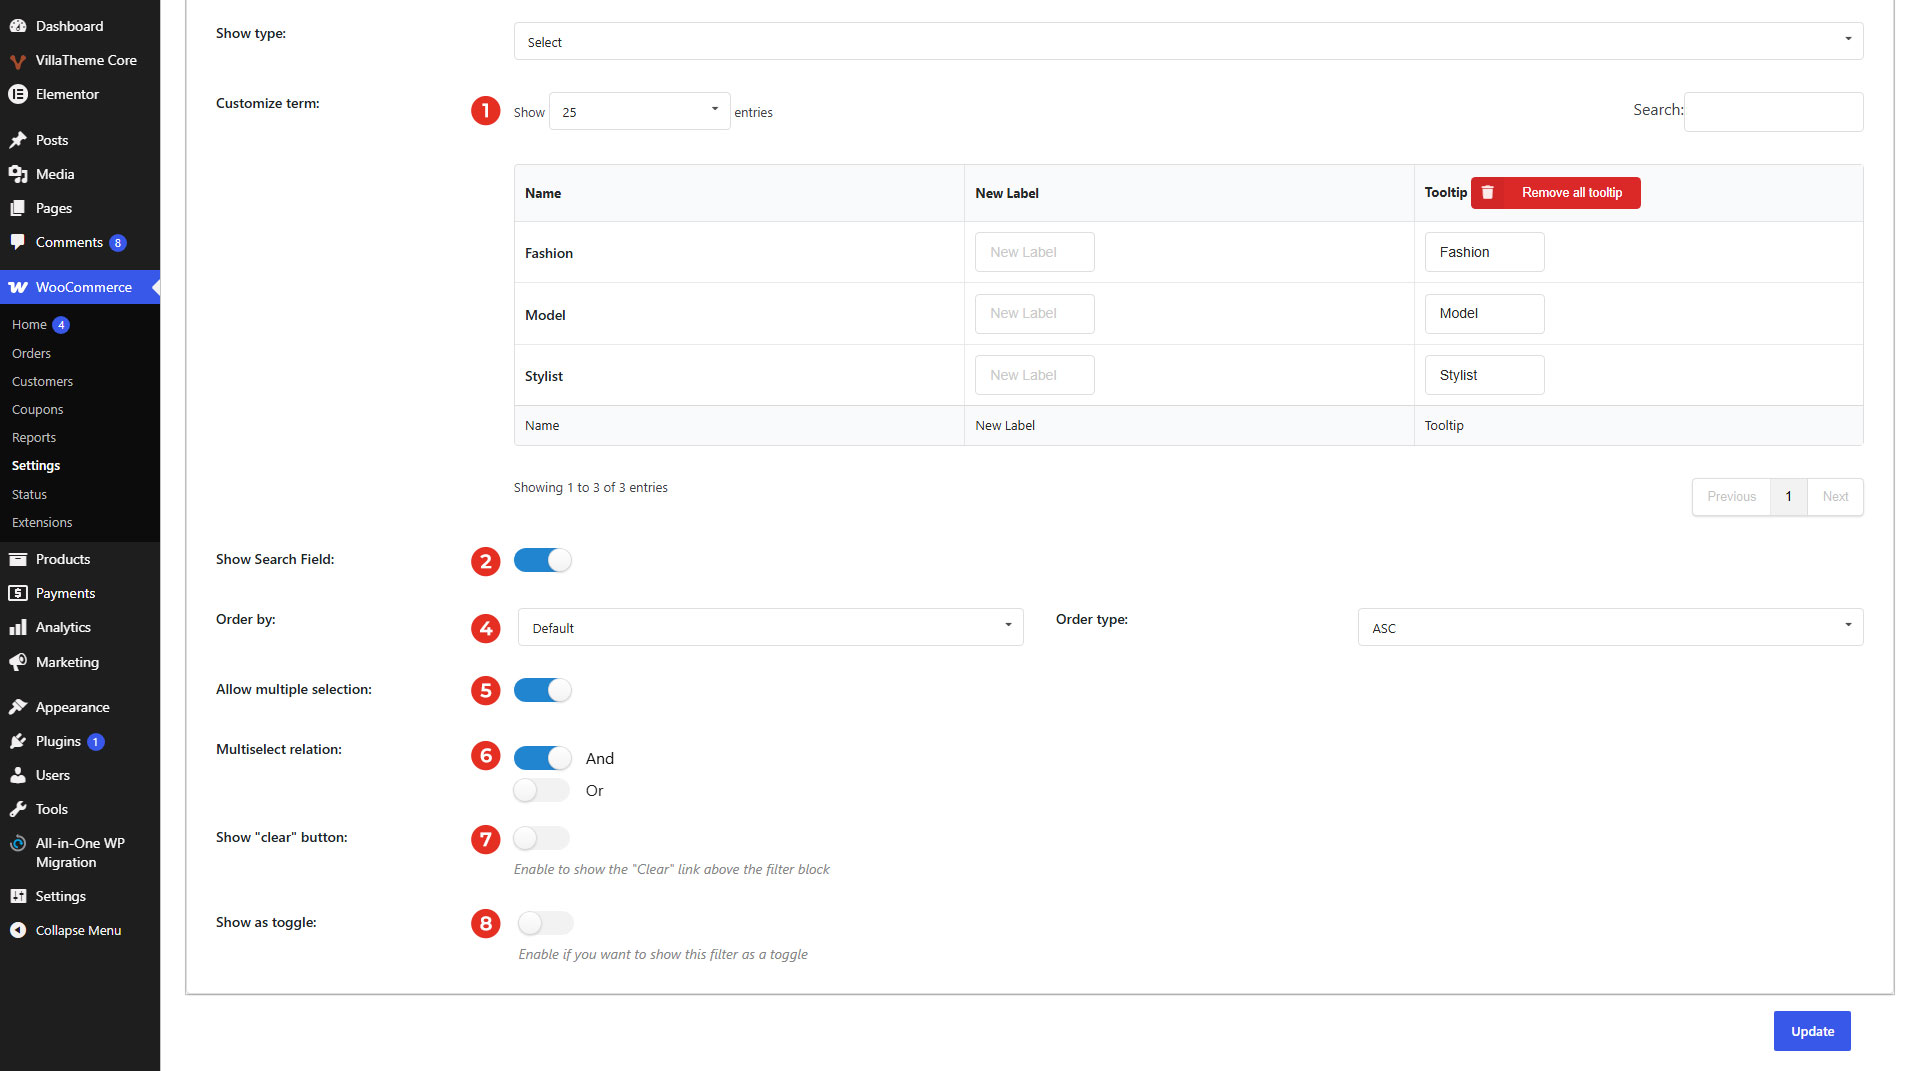The width and height of the screenshot is (1905, 1071).
Task: Toggle the Show Search Field switch
Action: click(542, 560)
